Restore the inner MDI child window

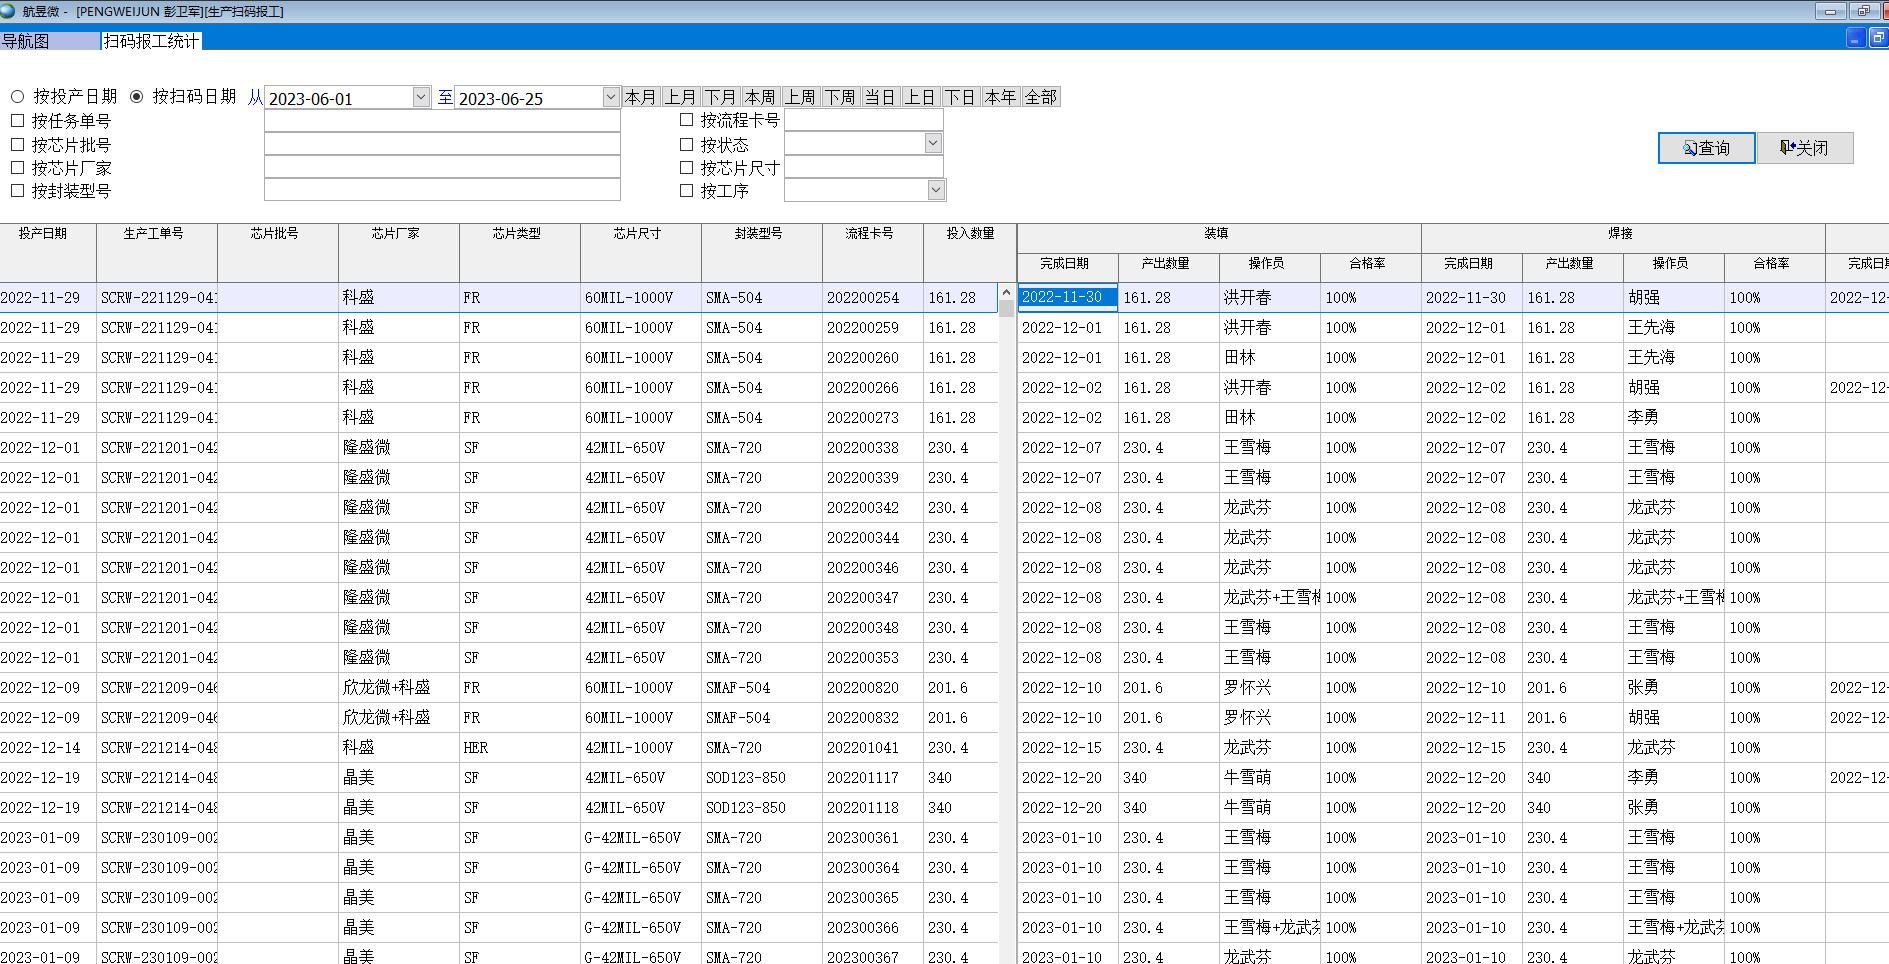click(1878, 38)
